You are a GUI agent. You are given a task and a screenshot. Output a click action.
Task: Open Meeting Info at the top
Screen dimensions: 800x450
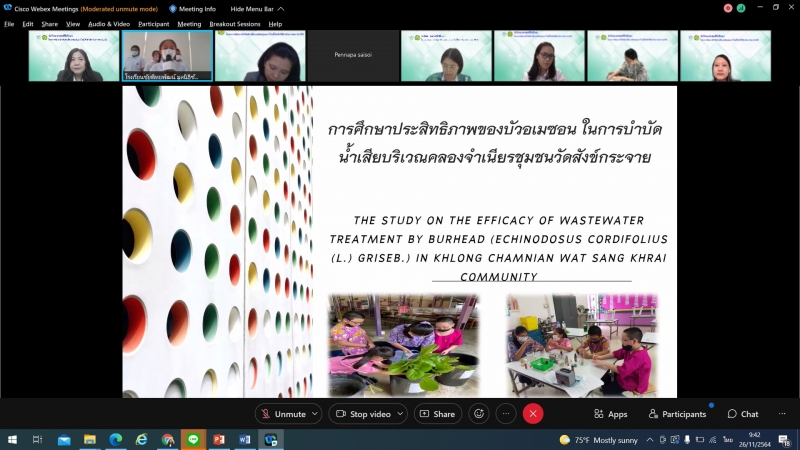coord(192,8)
